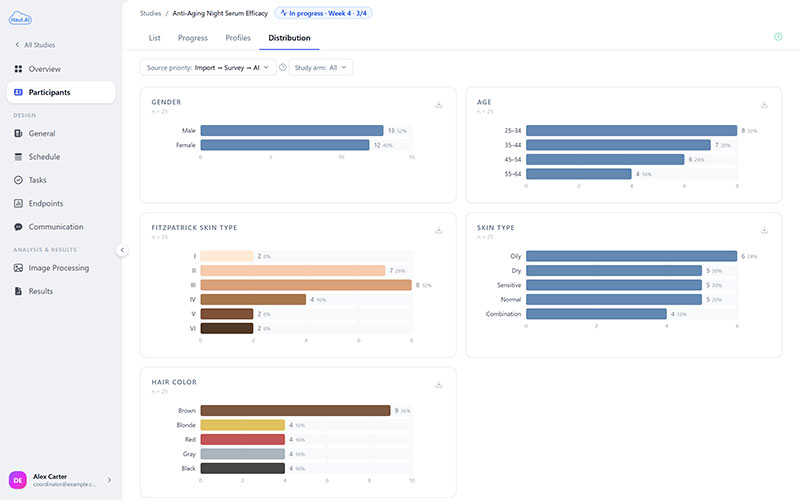Click the Fitzpatrick type III bar
The image size is (800, 500).
coord(306,285)
